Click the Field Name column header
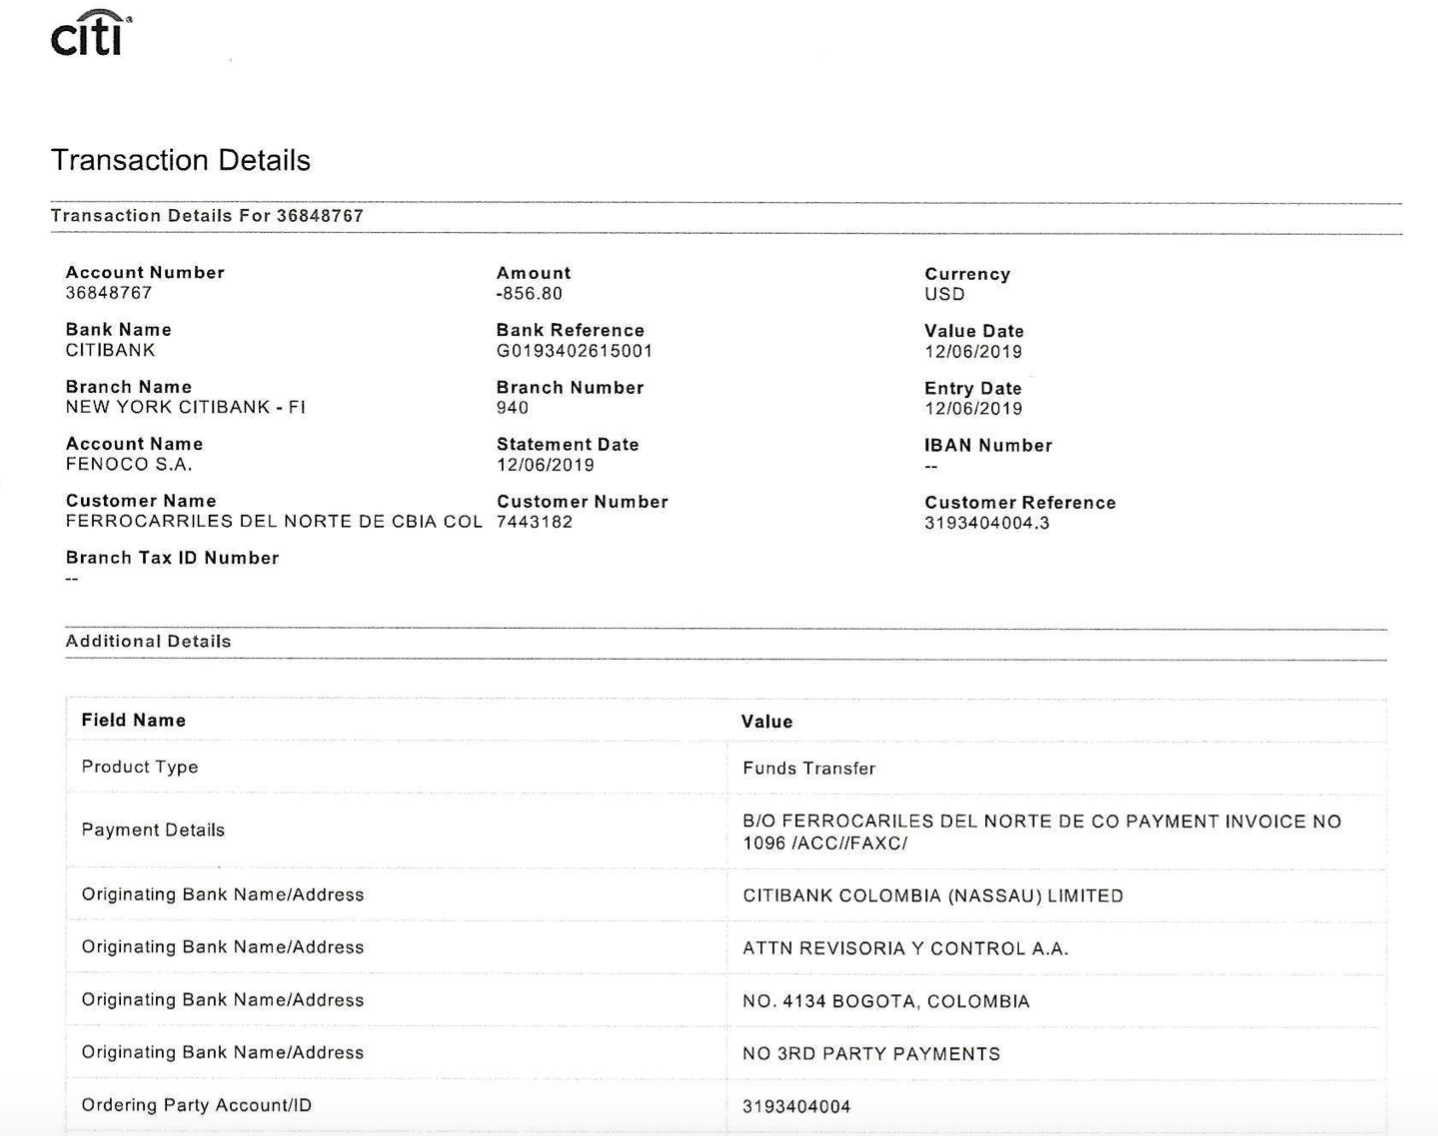The height and width of the screenshot is (1136, 1438). (x=134, y=721)
